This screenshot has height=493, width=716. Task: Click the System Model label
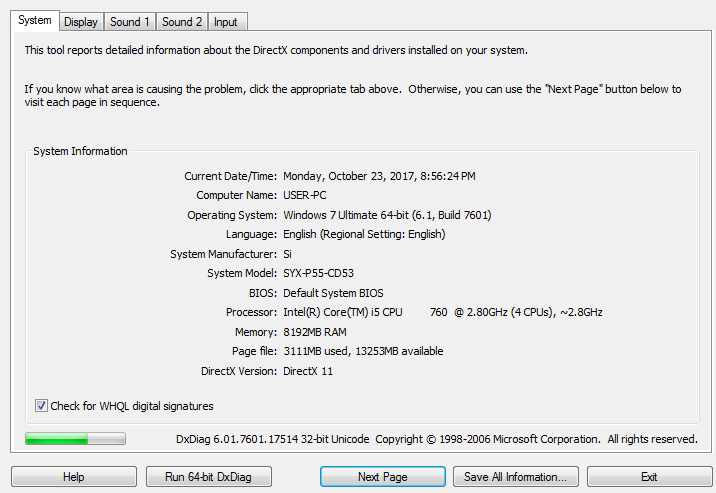pyautogui.click(x=242, y=273)
